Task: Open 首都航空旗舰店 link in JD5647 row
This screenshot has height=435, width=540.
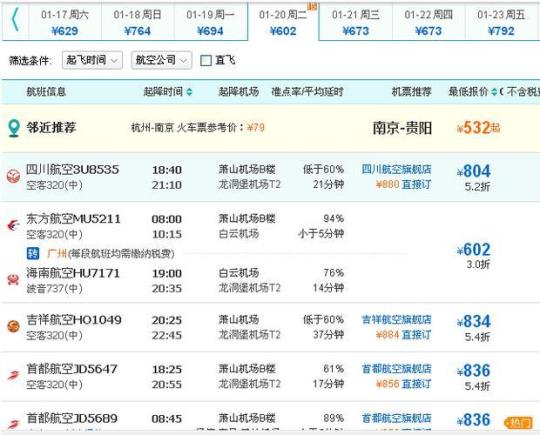Action: coord(396,369)
